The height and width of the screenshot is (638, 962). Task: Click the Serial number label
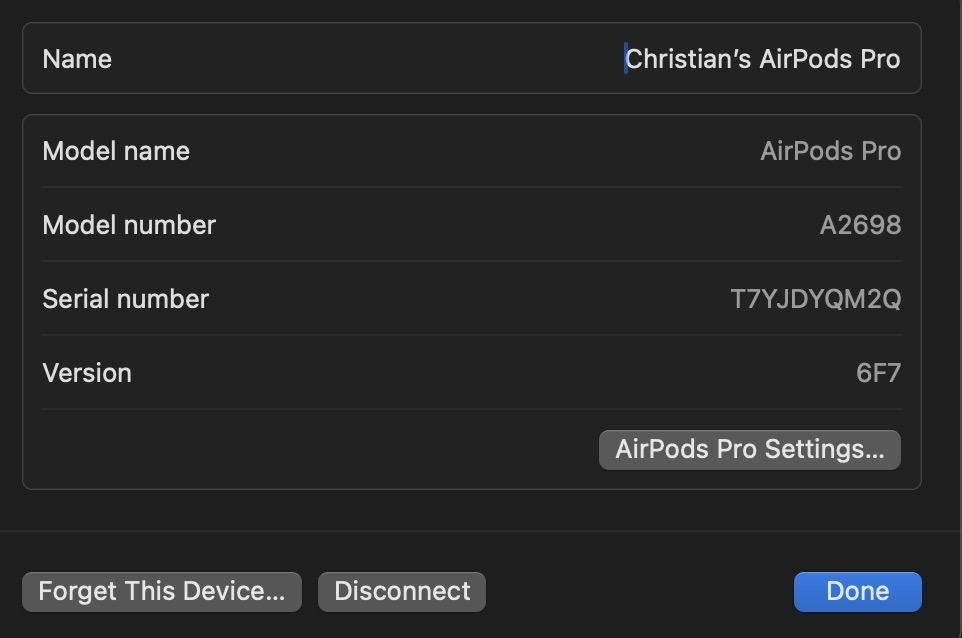tap(125, 299)
